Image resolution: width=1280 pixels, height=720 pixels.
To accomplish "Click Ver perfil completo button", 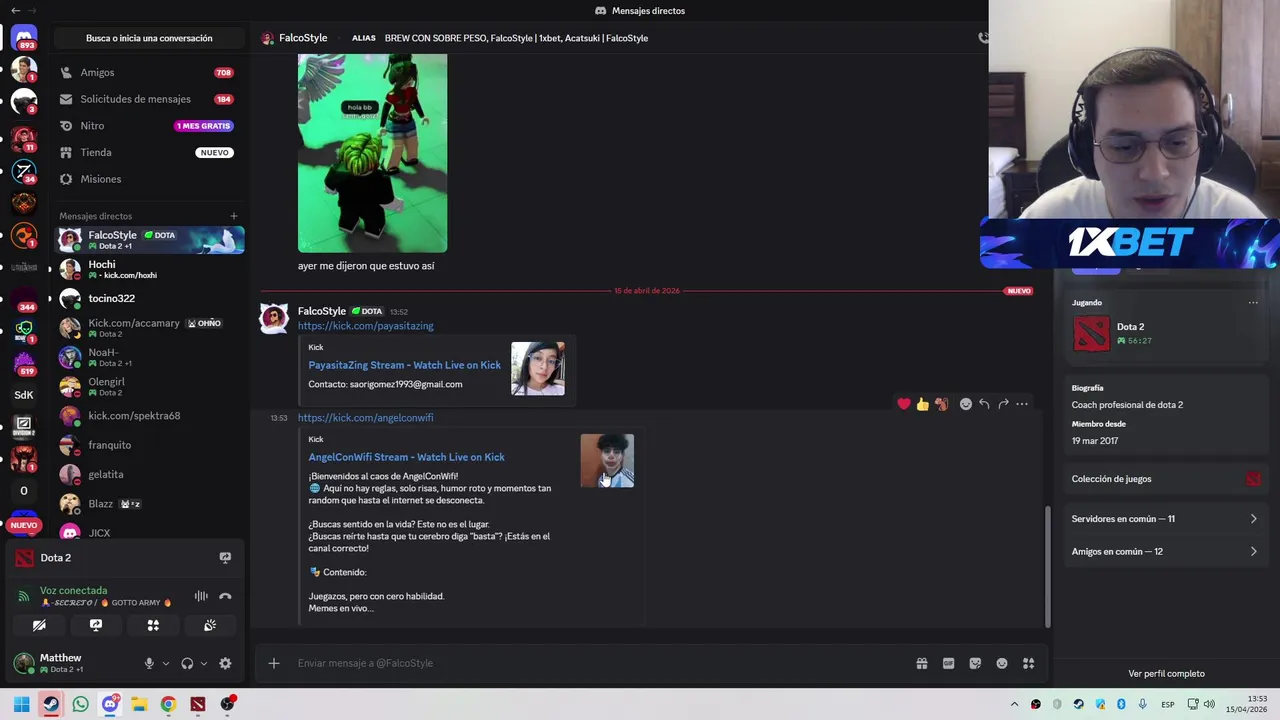I will [x=1166, y=674].
